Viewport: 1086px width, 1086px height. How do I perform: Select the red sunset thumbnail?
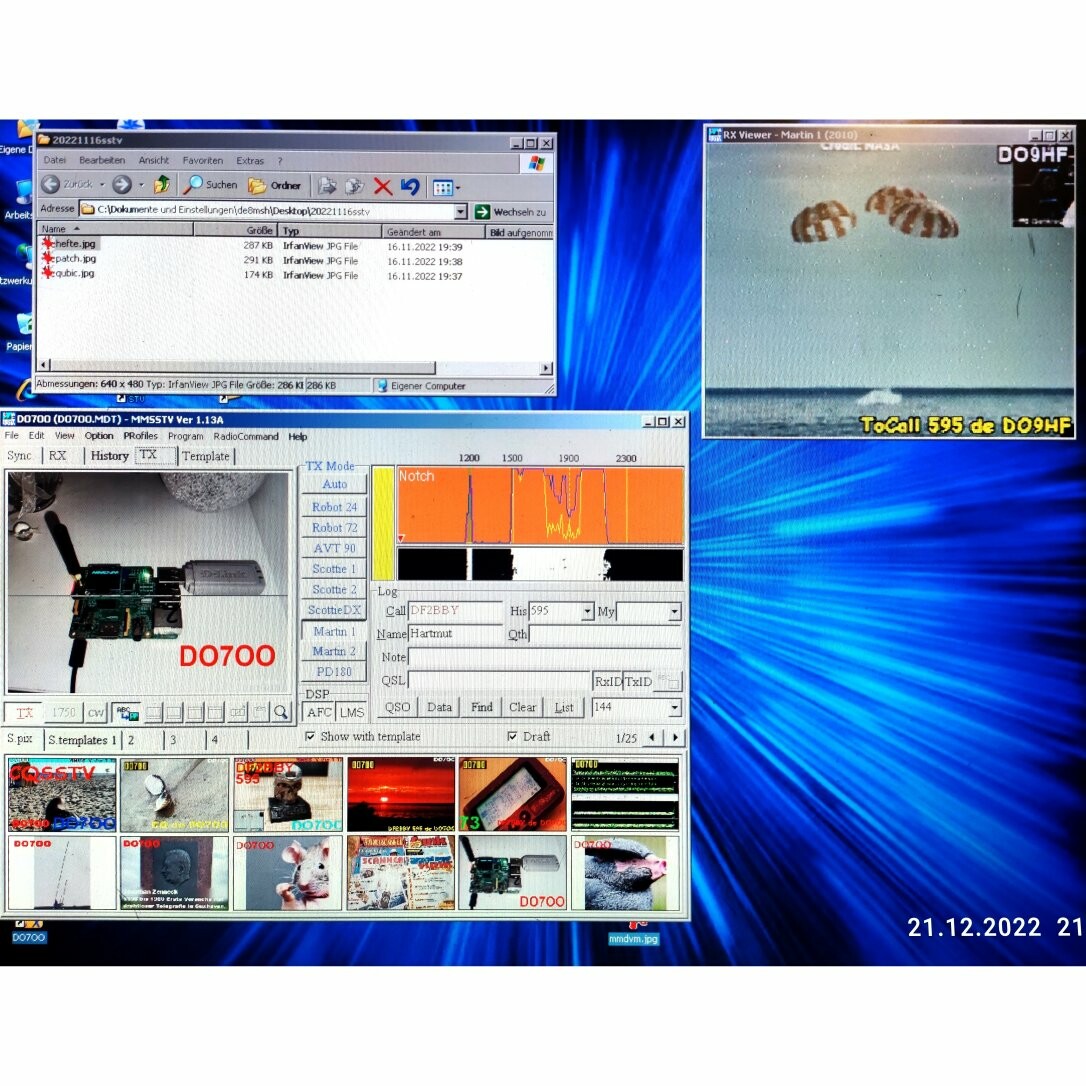400,794
